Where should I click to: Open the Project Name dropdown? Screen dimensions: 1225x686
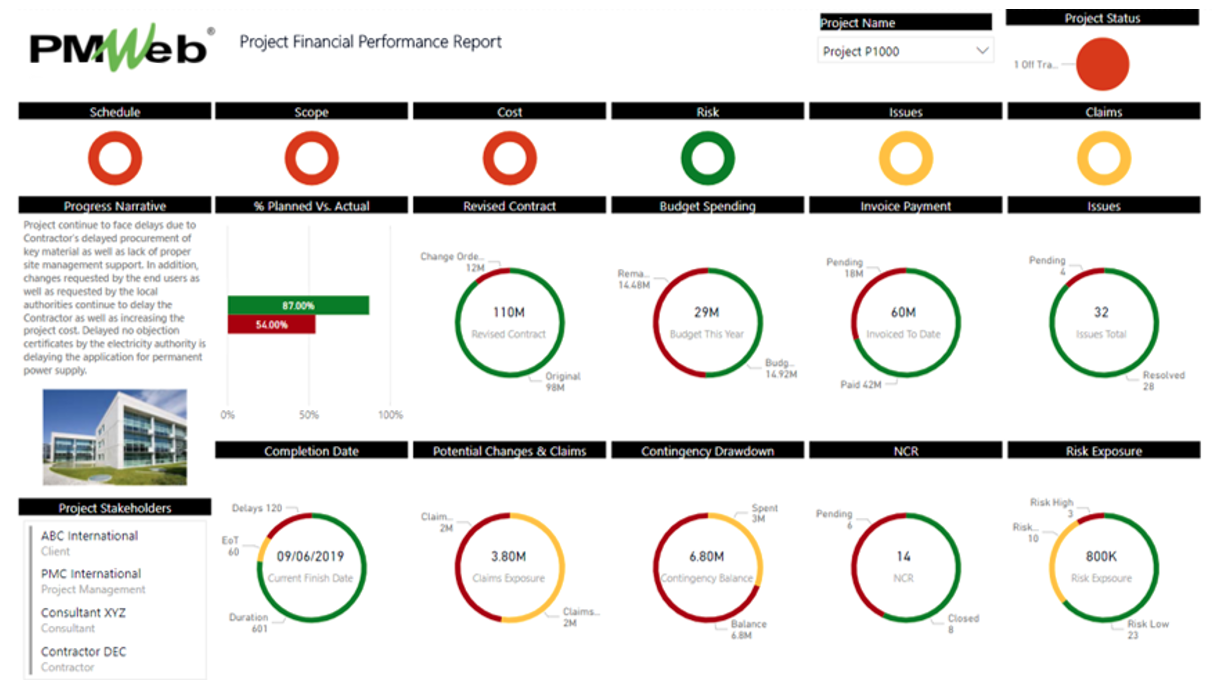(905, 51)
